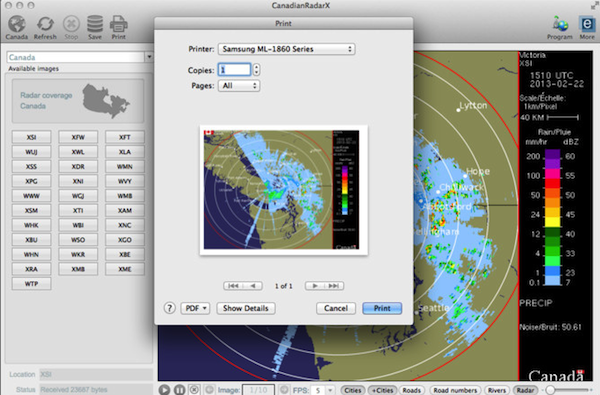600x395 pixels.
Task: Toggle the Roads overlay
Action: point(412,390)
